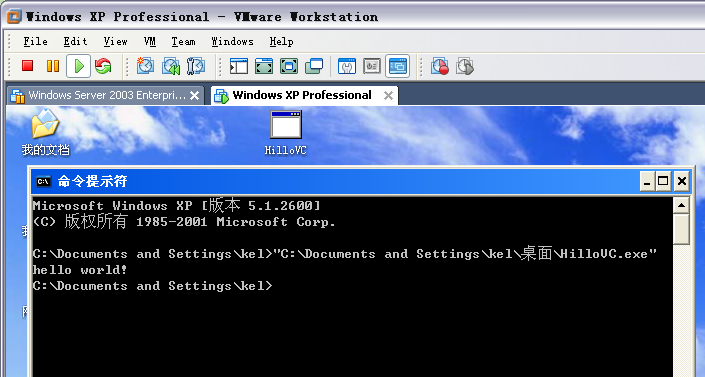The width and height of the screenshot is (705, 377).
Task: Revert to the previous snapshot
Action: click(171, 66)
